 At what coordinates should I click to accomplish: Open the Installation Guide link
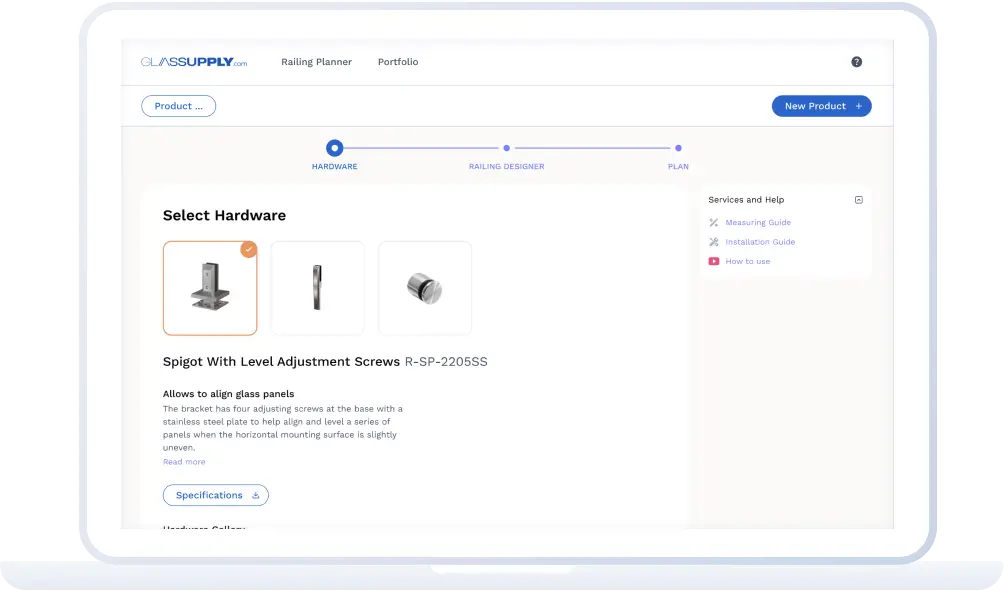[760, 242]
